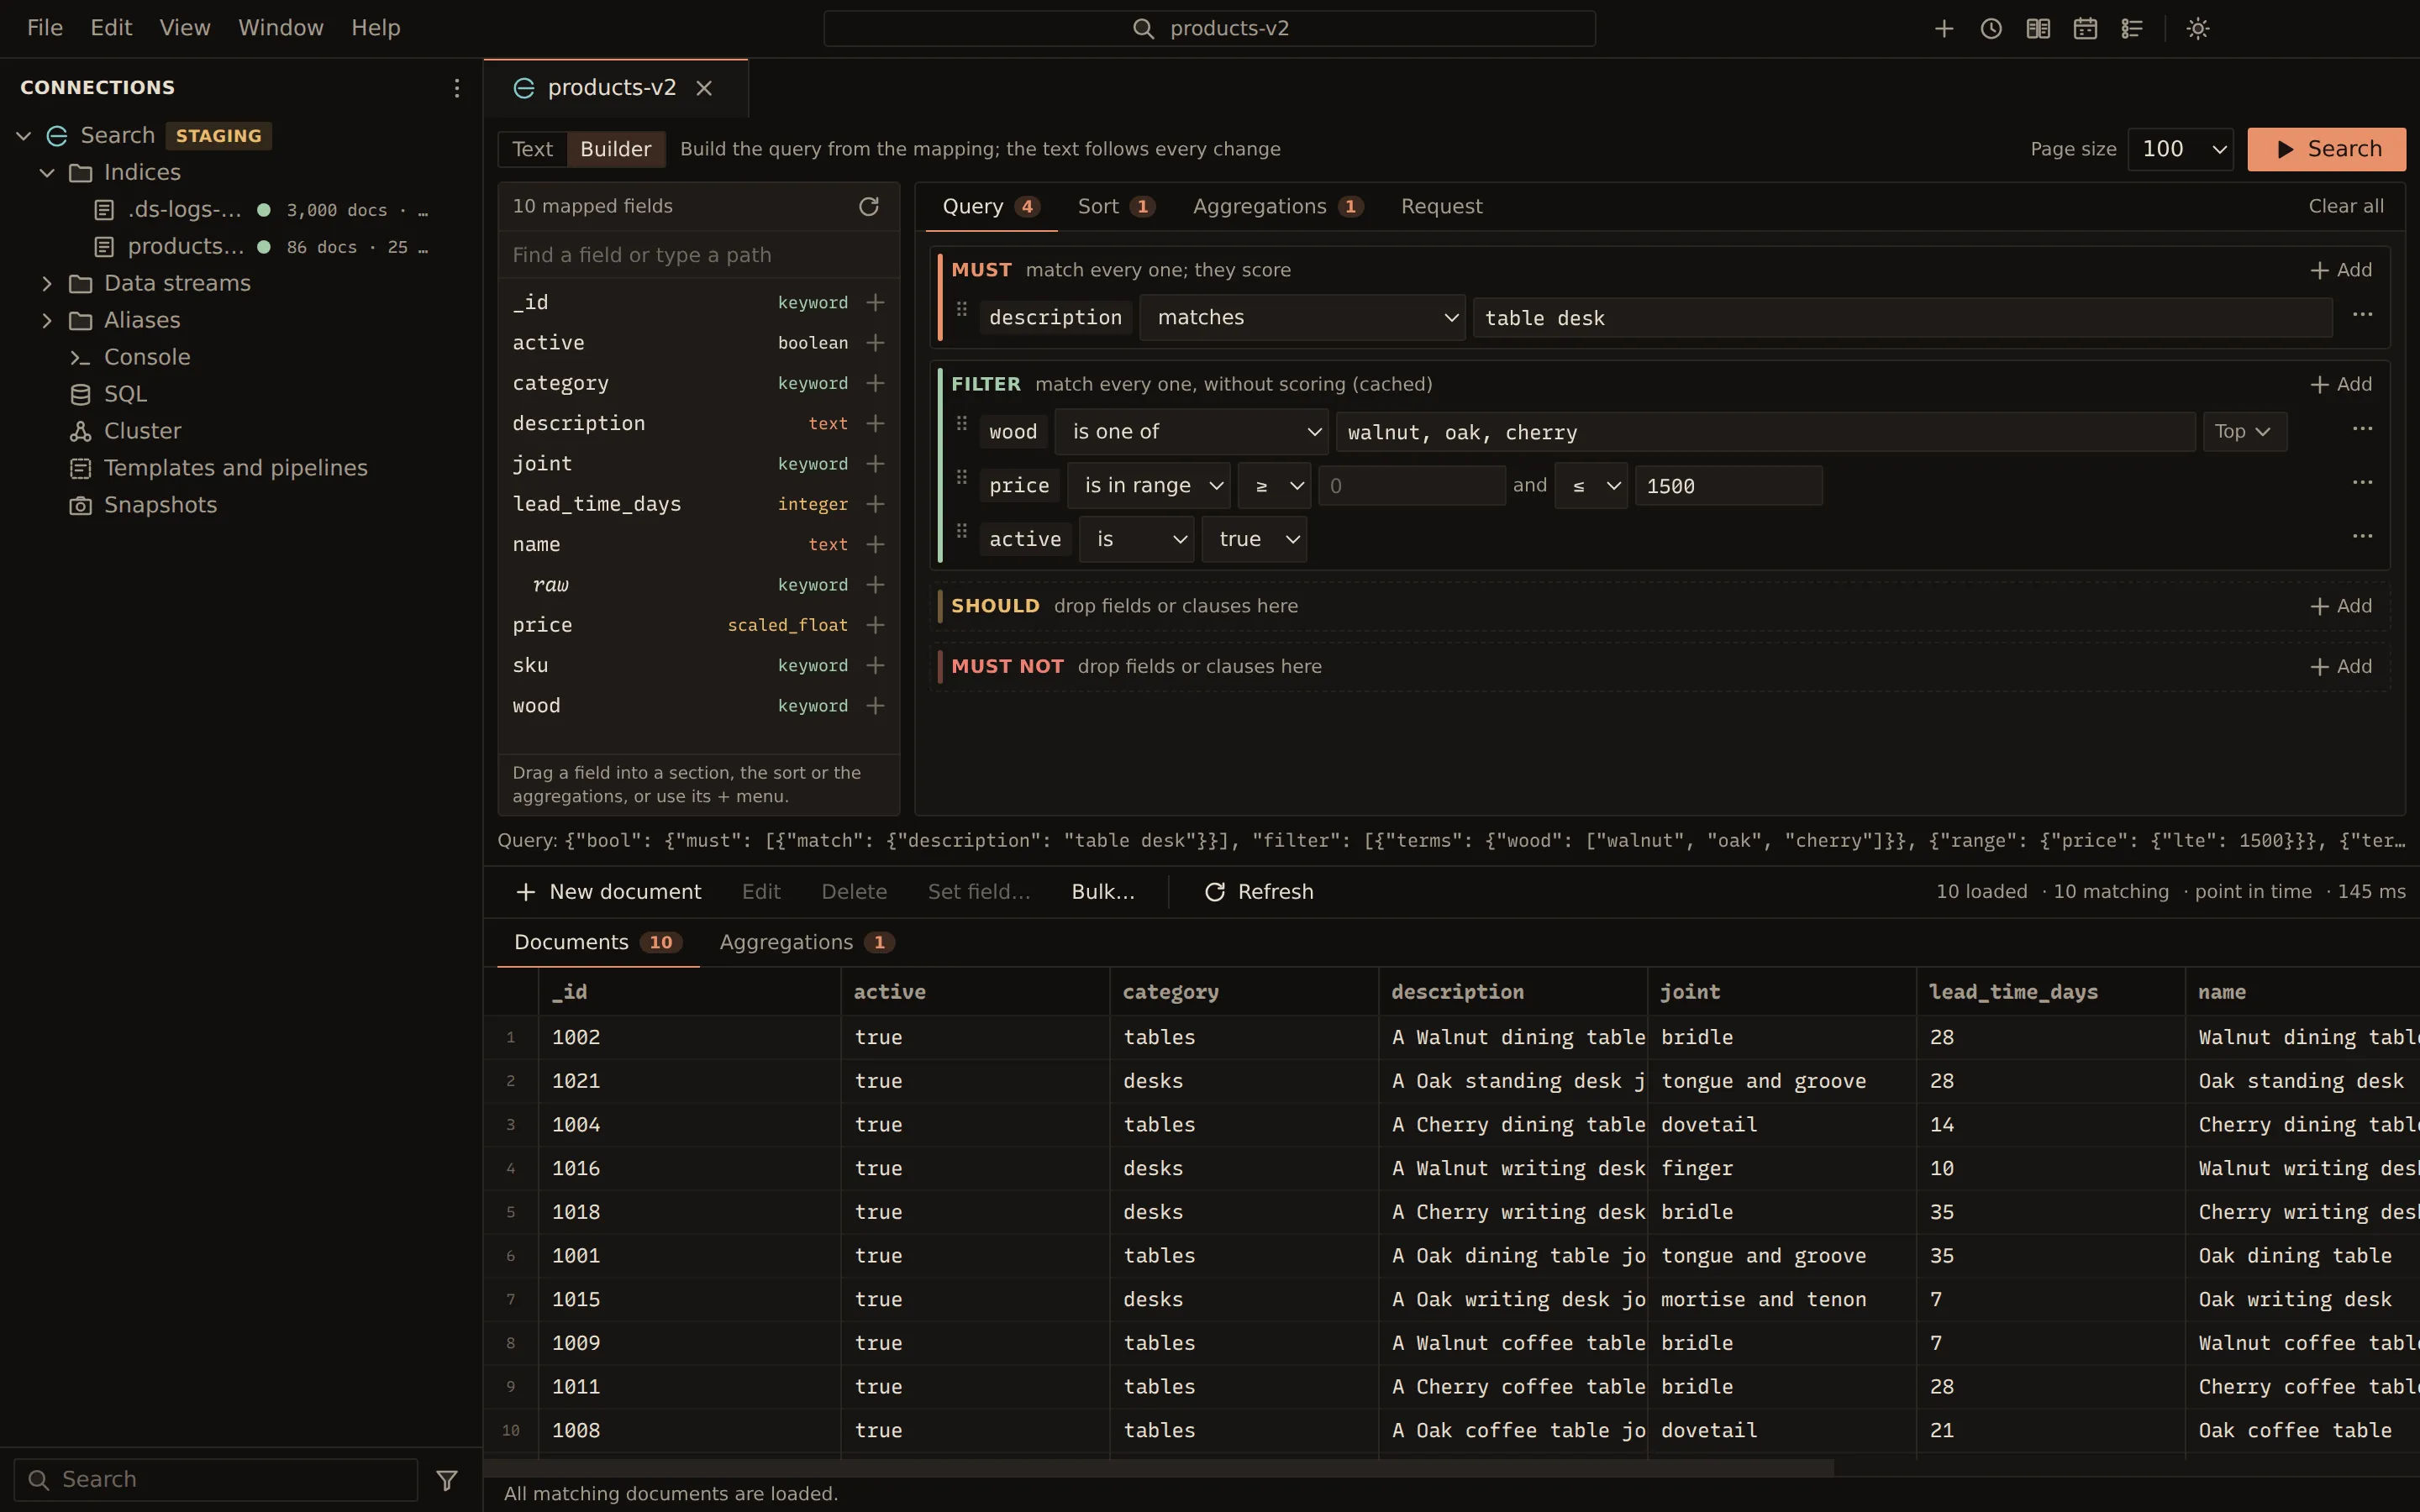Viewport: 2420px width, 1512px height.
Task: Click the plus icon in the top toolbar
Action: click(x=1944, y=29)
